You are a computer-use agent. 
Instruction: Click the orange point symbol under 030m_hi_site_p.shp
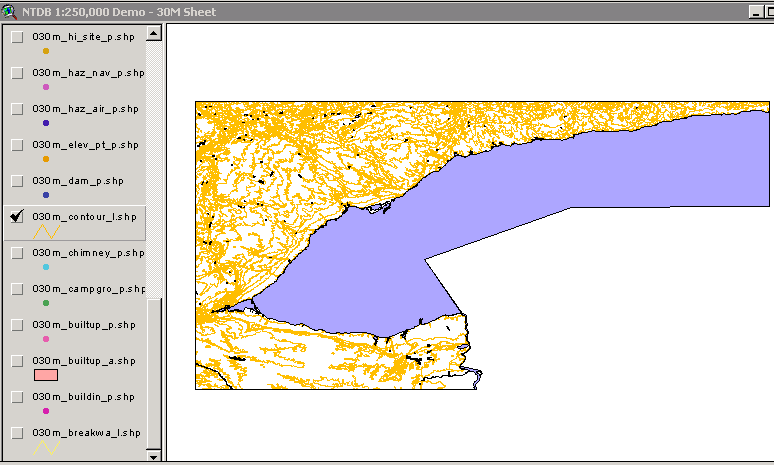46,51
